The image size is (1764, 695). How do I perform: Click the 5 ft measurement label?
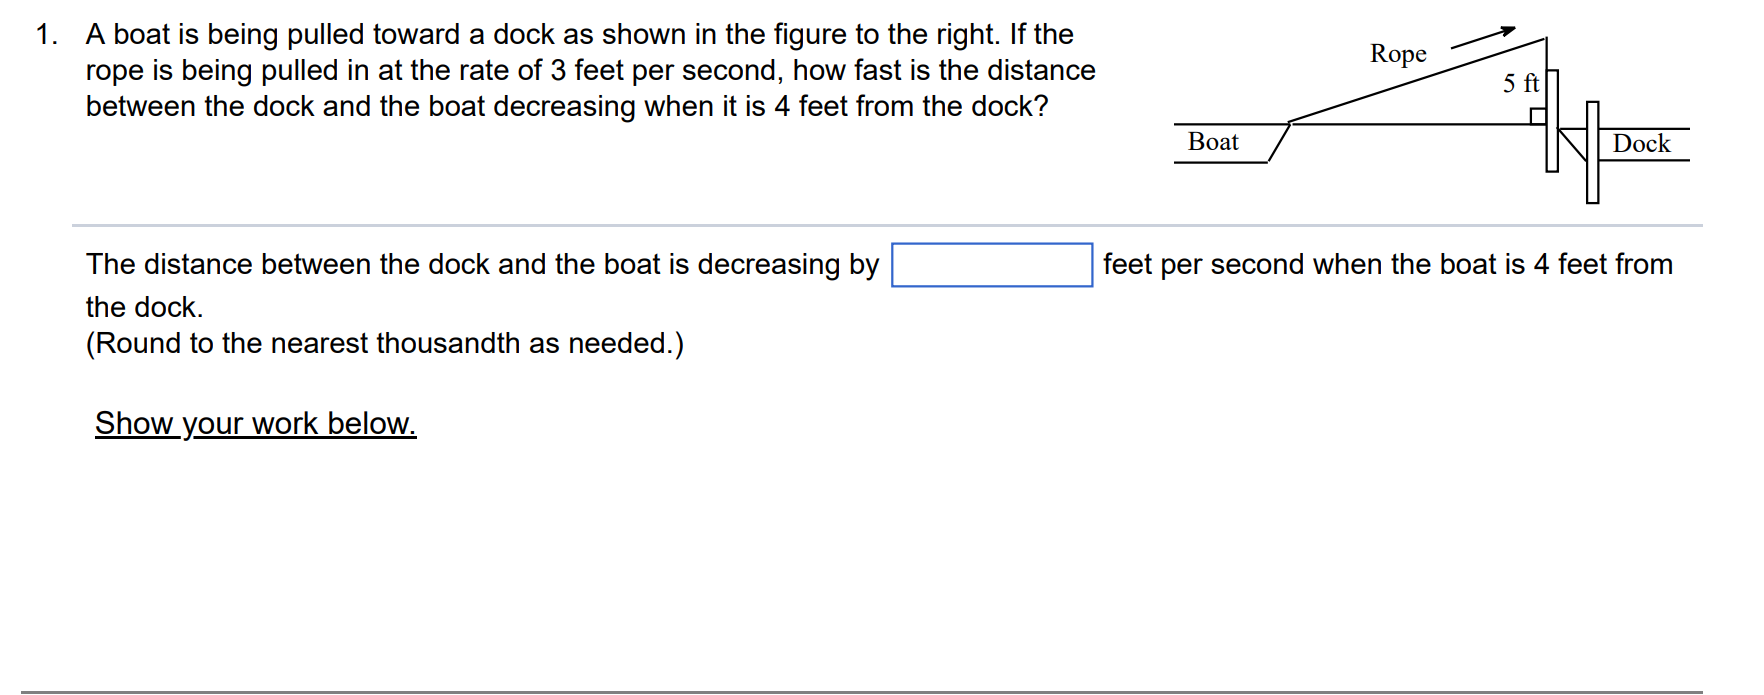click(x=1520, y=85)
